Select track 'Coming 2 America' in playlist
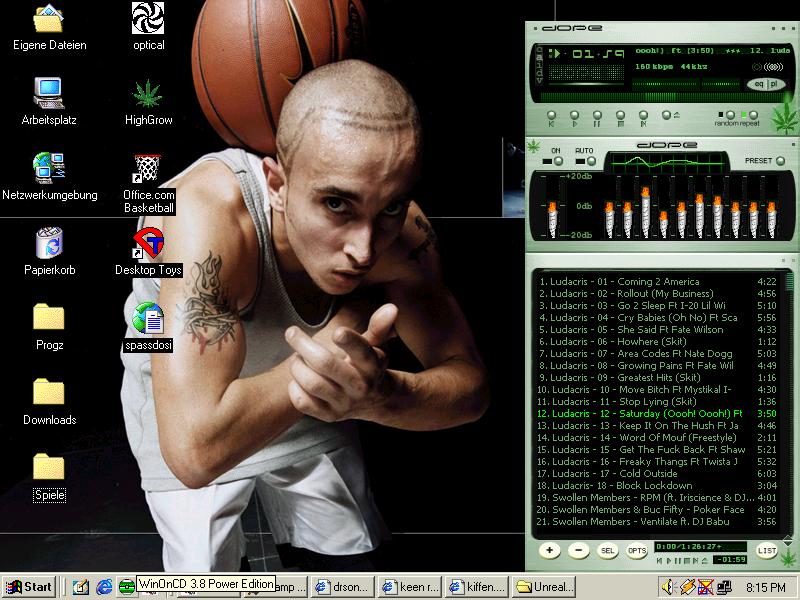 658,282
